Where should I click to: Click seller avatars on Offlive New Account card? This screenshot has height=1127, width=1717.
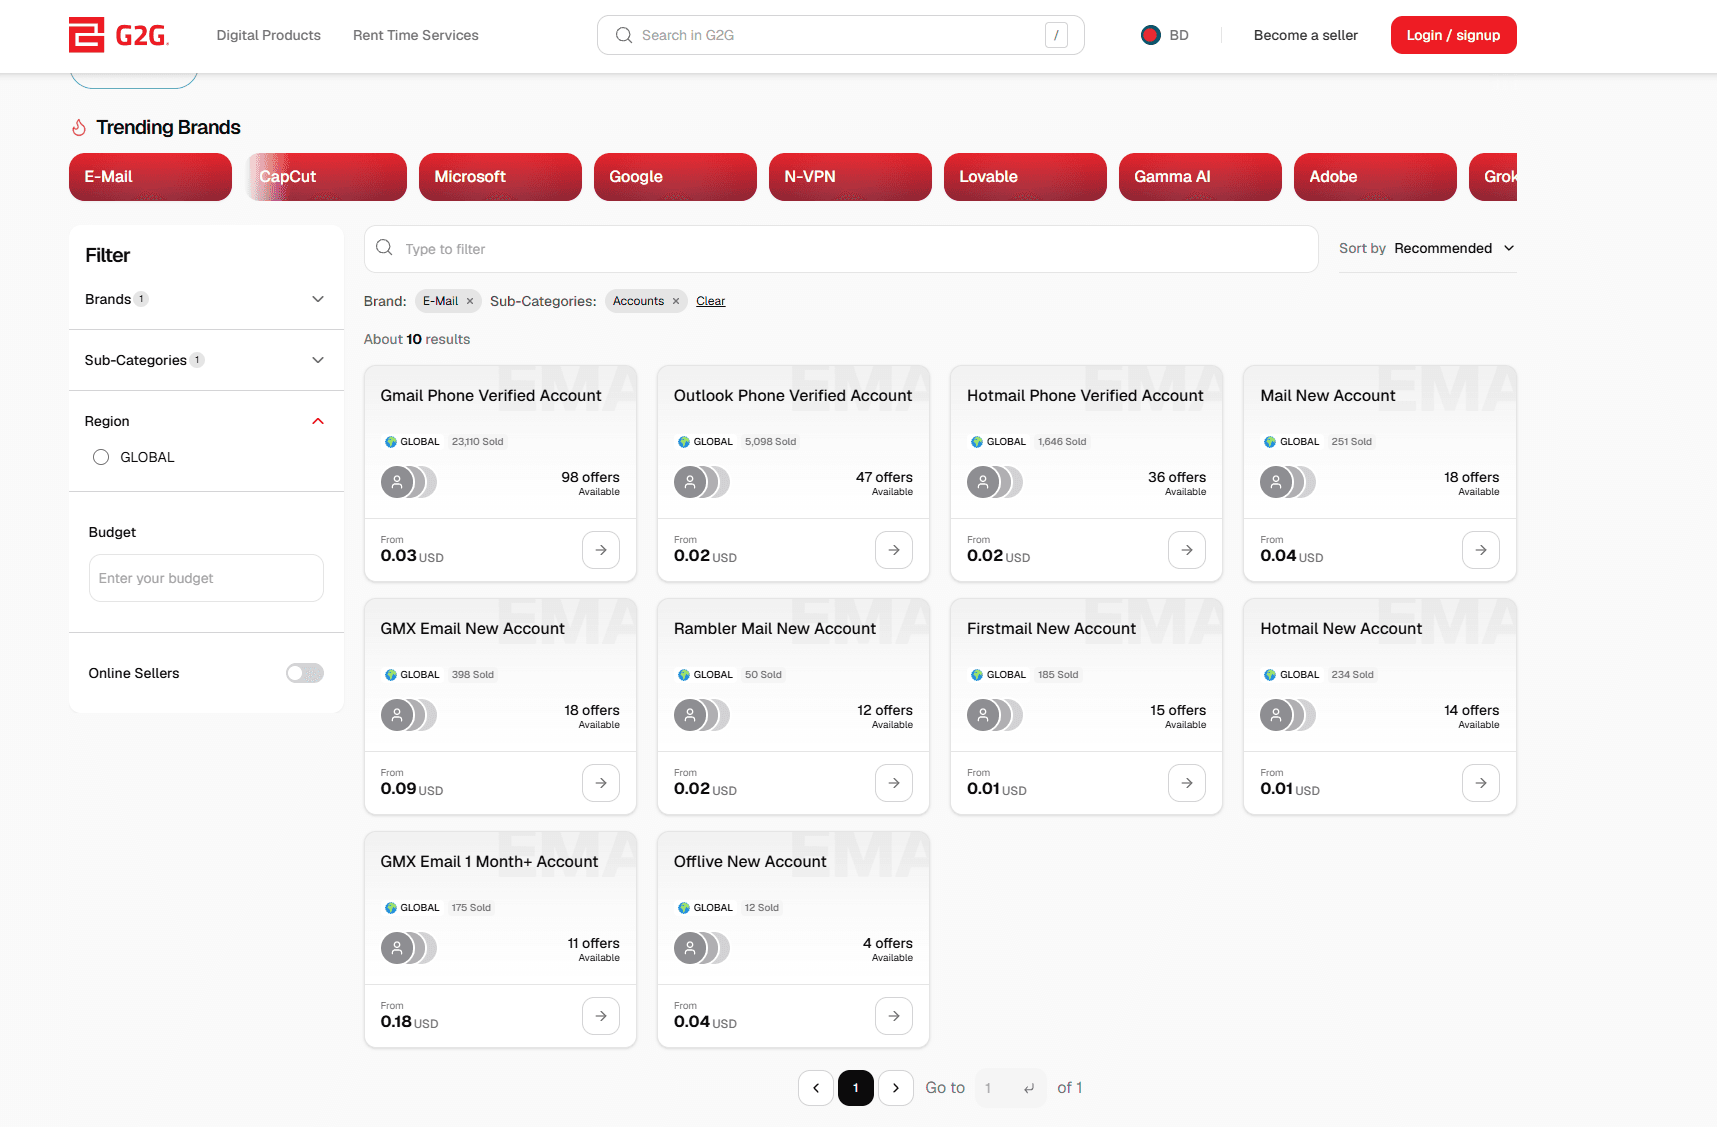tap(702, 948)
